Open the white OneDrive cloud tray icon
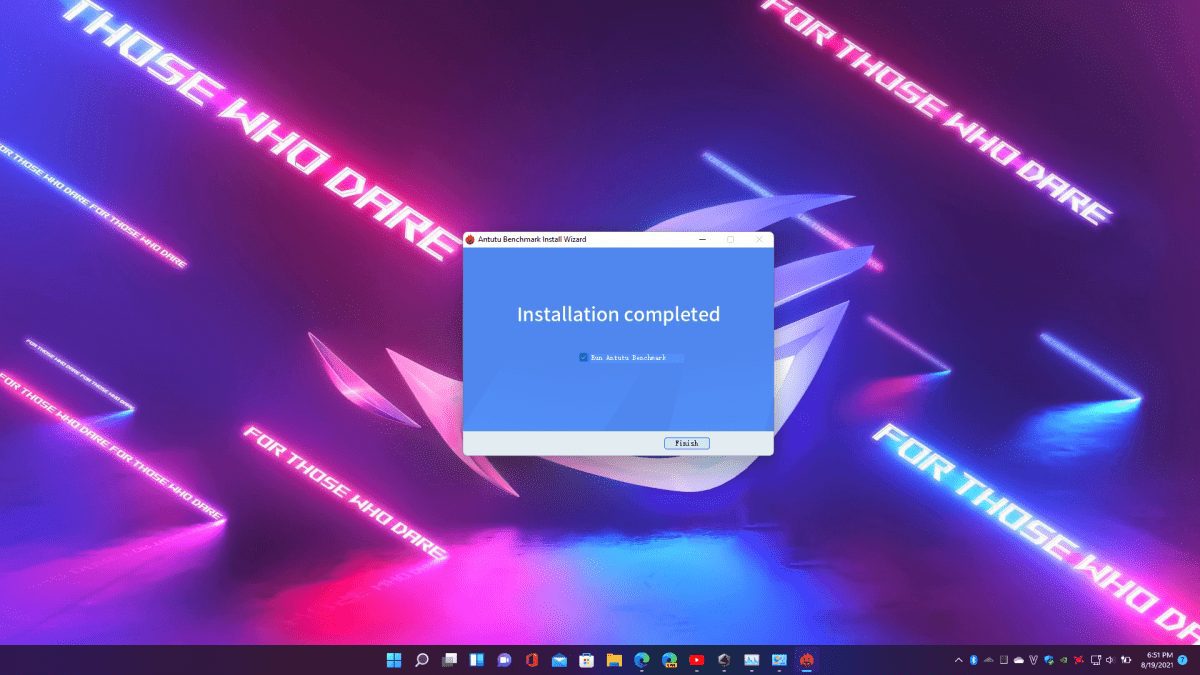Viewport: 1200px width, 675px height. 1019,660
